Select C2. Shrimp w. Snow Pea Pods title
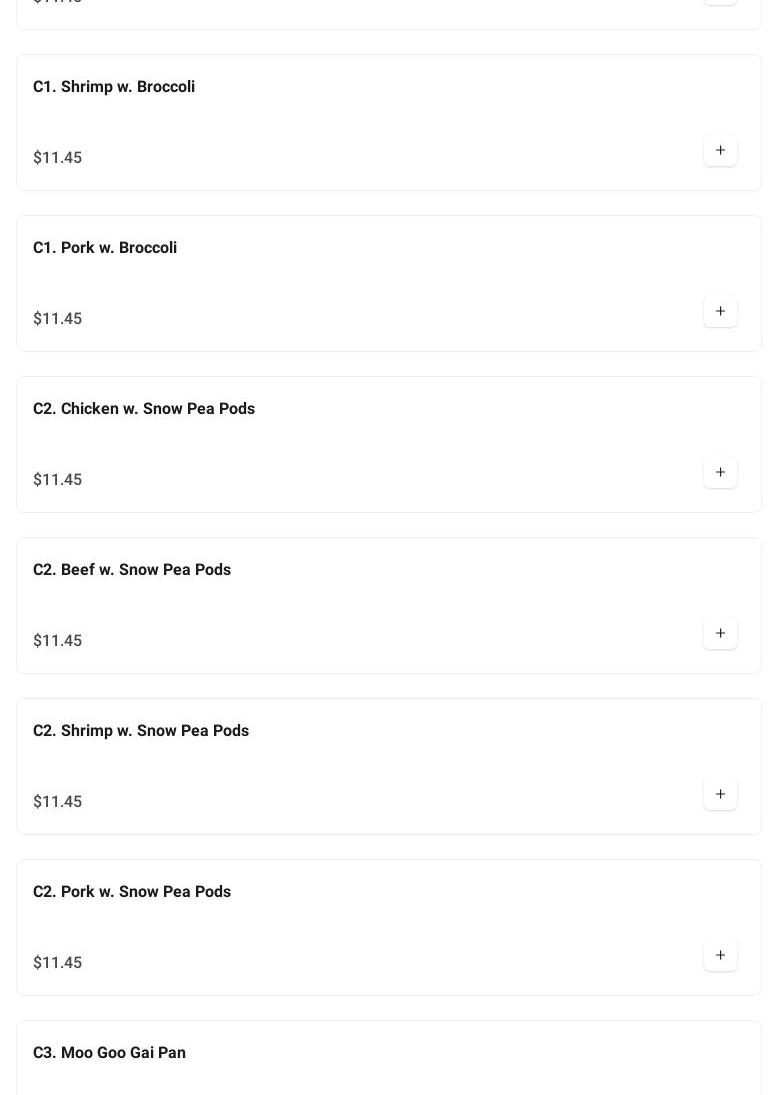The image size is (778, 1095). pos(141,731)
